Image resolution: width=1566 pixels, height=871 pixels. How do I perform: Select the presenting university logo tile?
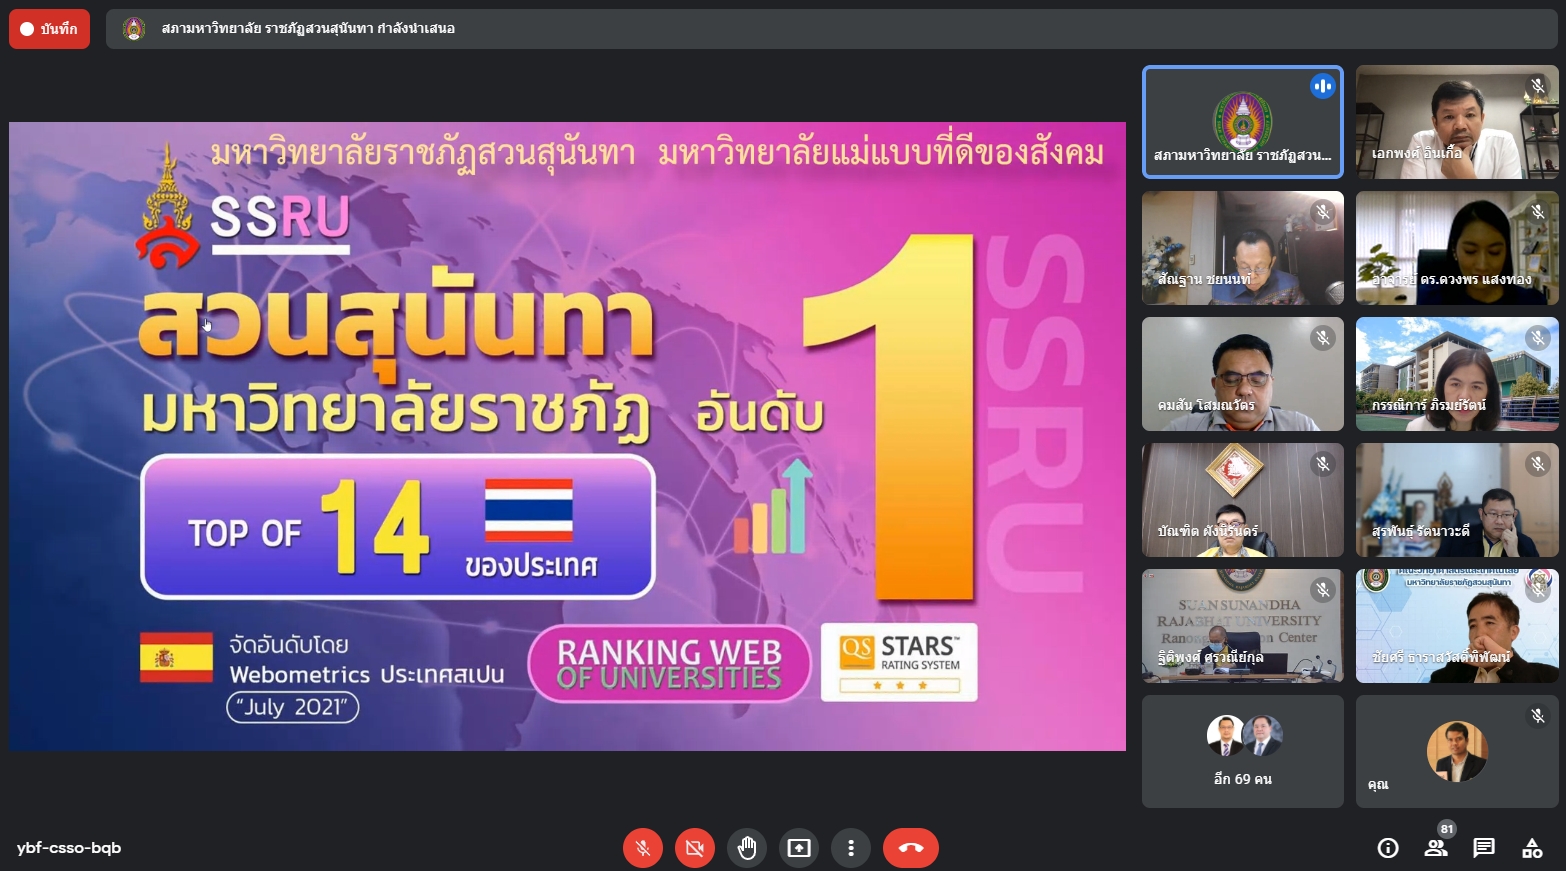click(x=1242, y=122)
